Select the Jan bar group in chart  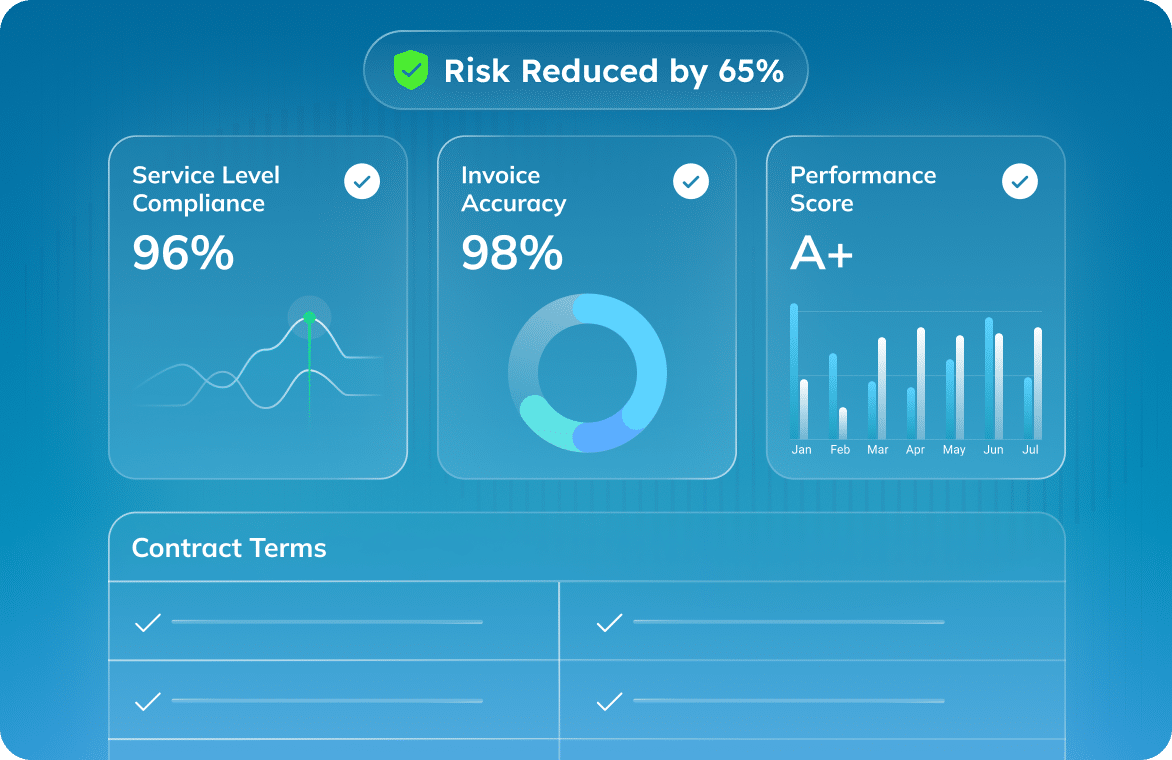799,380
